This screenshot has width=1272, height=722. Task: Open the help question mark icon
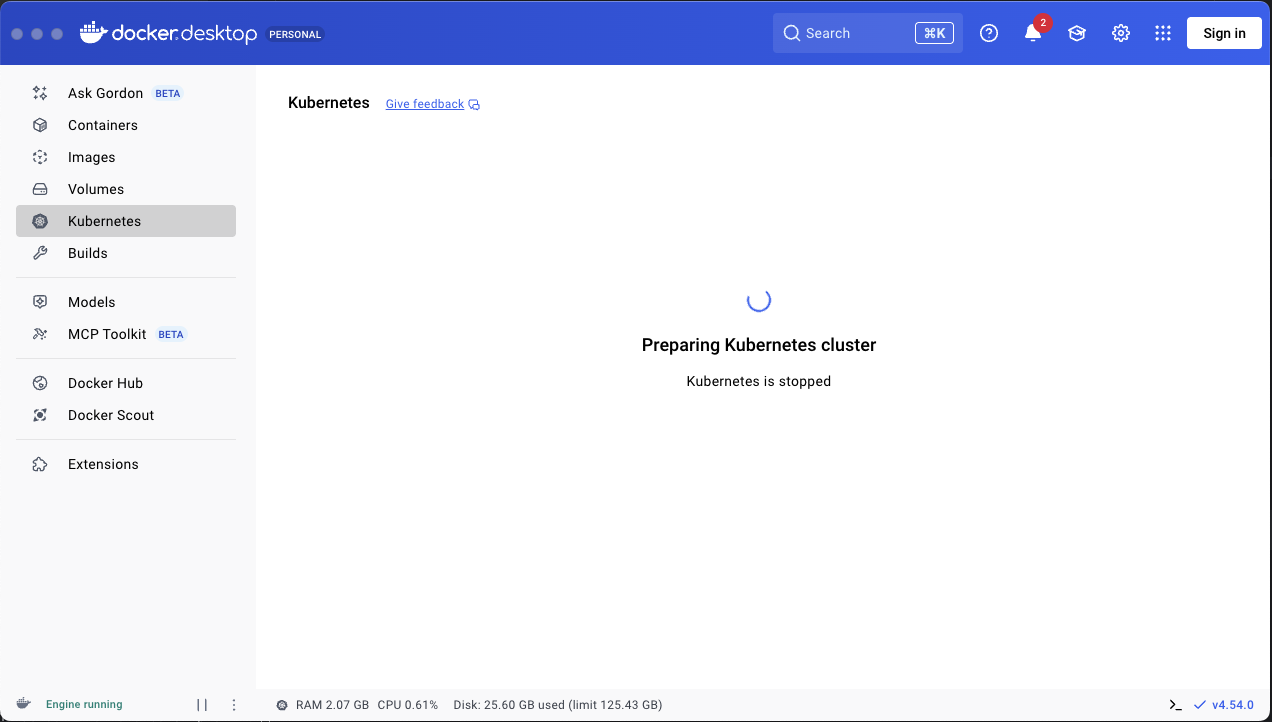(x=989, y=33)
